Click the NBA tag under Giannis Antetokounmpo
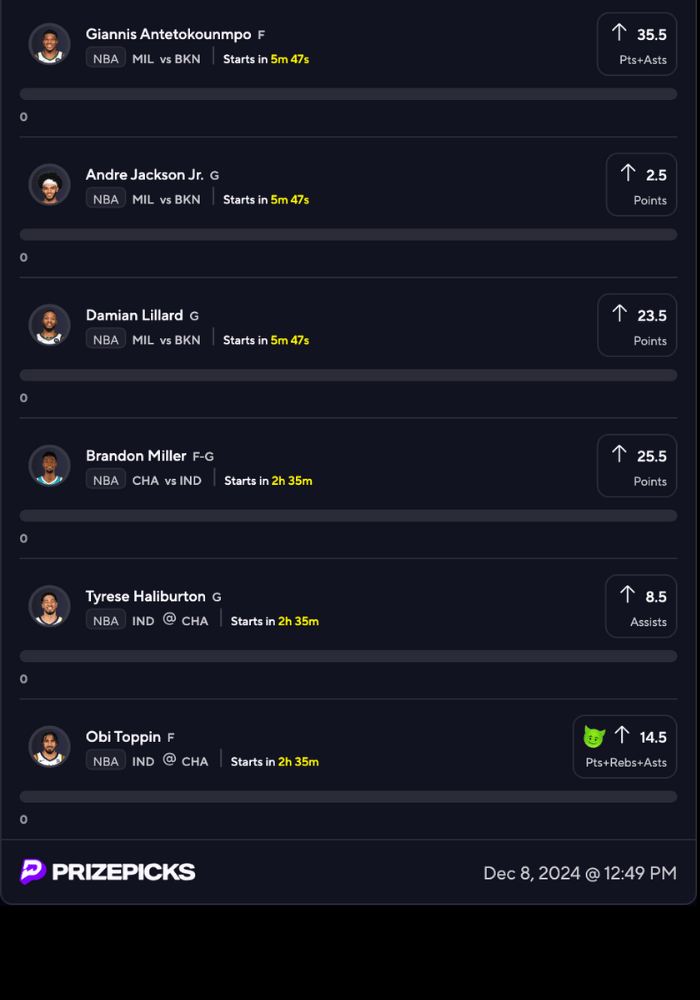Image resolution: width=700 pixels, height=1000 pixels. coord(106,59)
